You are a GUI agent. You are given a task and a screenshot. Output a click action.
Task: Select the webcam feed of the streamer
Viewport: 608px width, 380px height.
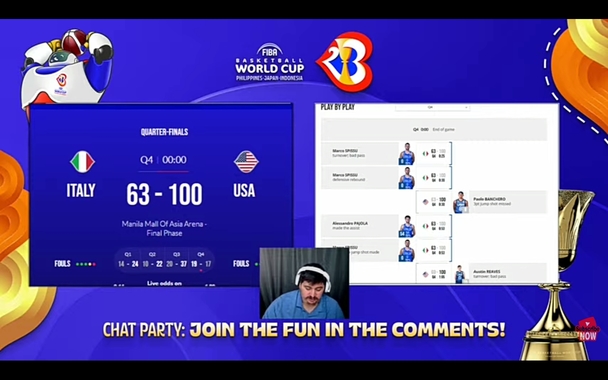click(304, 283)
